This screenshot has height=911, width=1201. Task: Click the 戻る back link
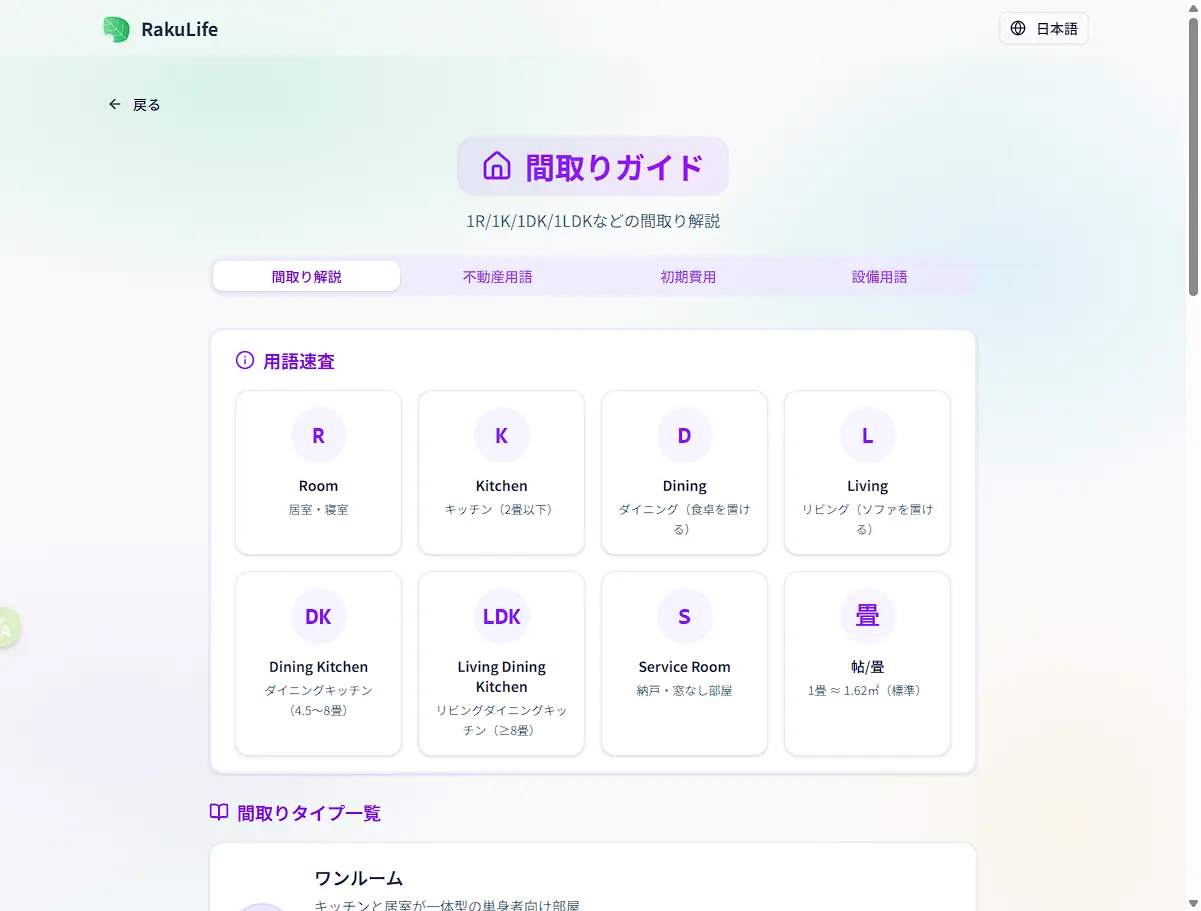[x=144, y=104]
